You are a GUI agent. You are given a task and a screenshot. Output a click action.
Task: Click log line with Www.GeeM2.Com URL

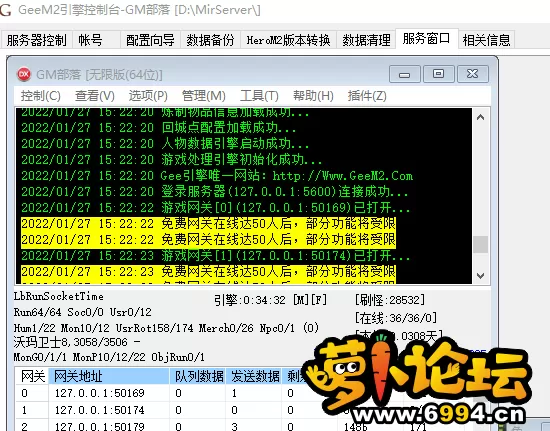(217, 175)
